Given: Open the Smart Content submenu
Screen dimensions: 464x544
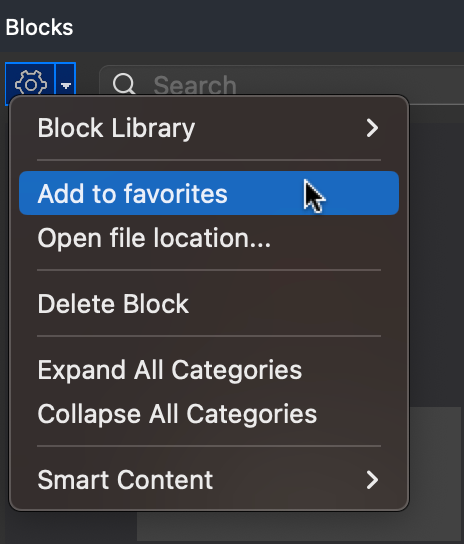Looking at the screenshot, I should click(x=209, y=480).
